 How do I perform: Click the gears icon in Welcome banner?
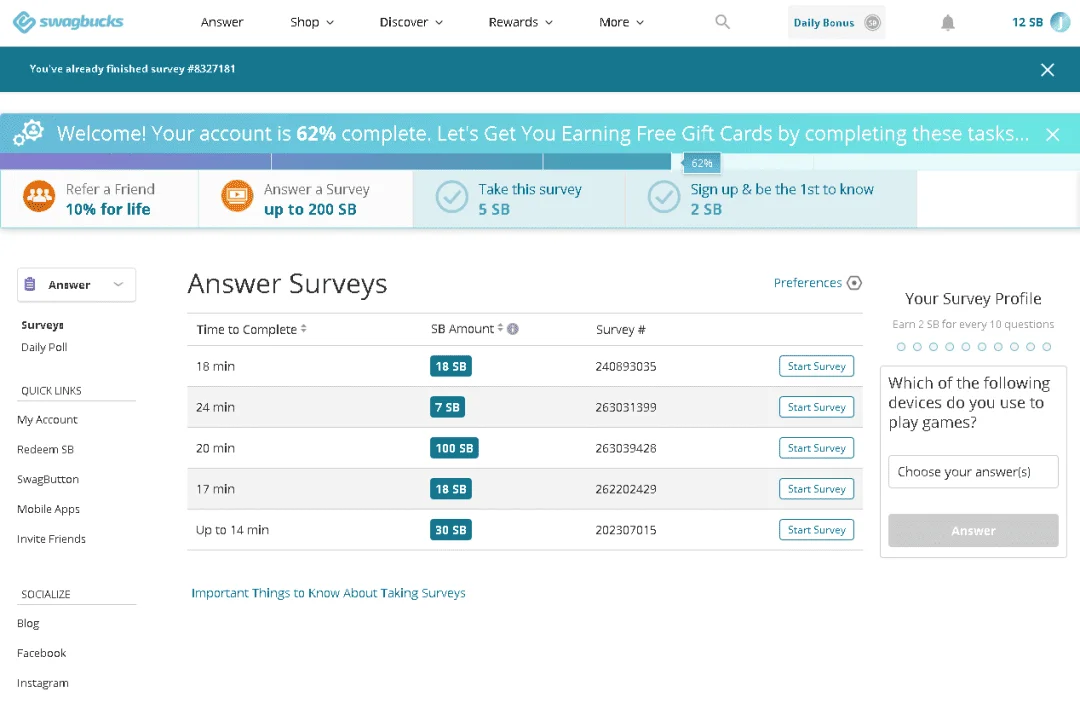[x=29, y=132]
